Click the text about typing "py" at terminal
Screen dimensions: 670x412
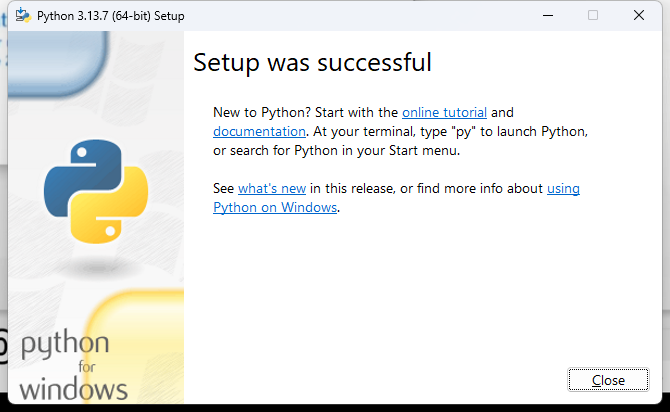coord(450,131)
